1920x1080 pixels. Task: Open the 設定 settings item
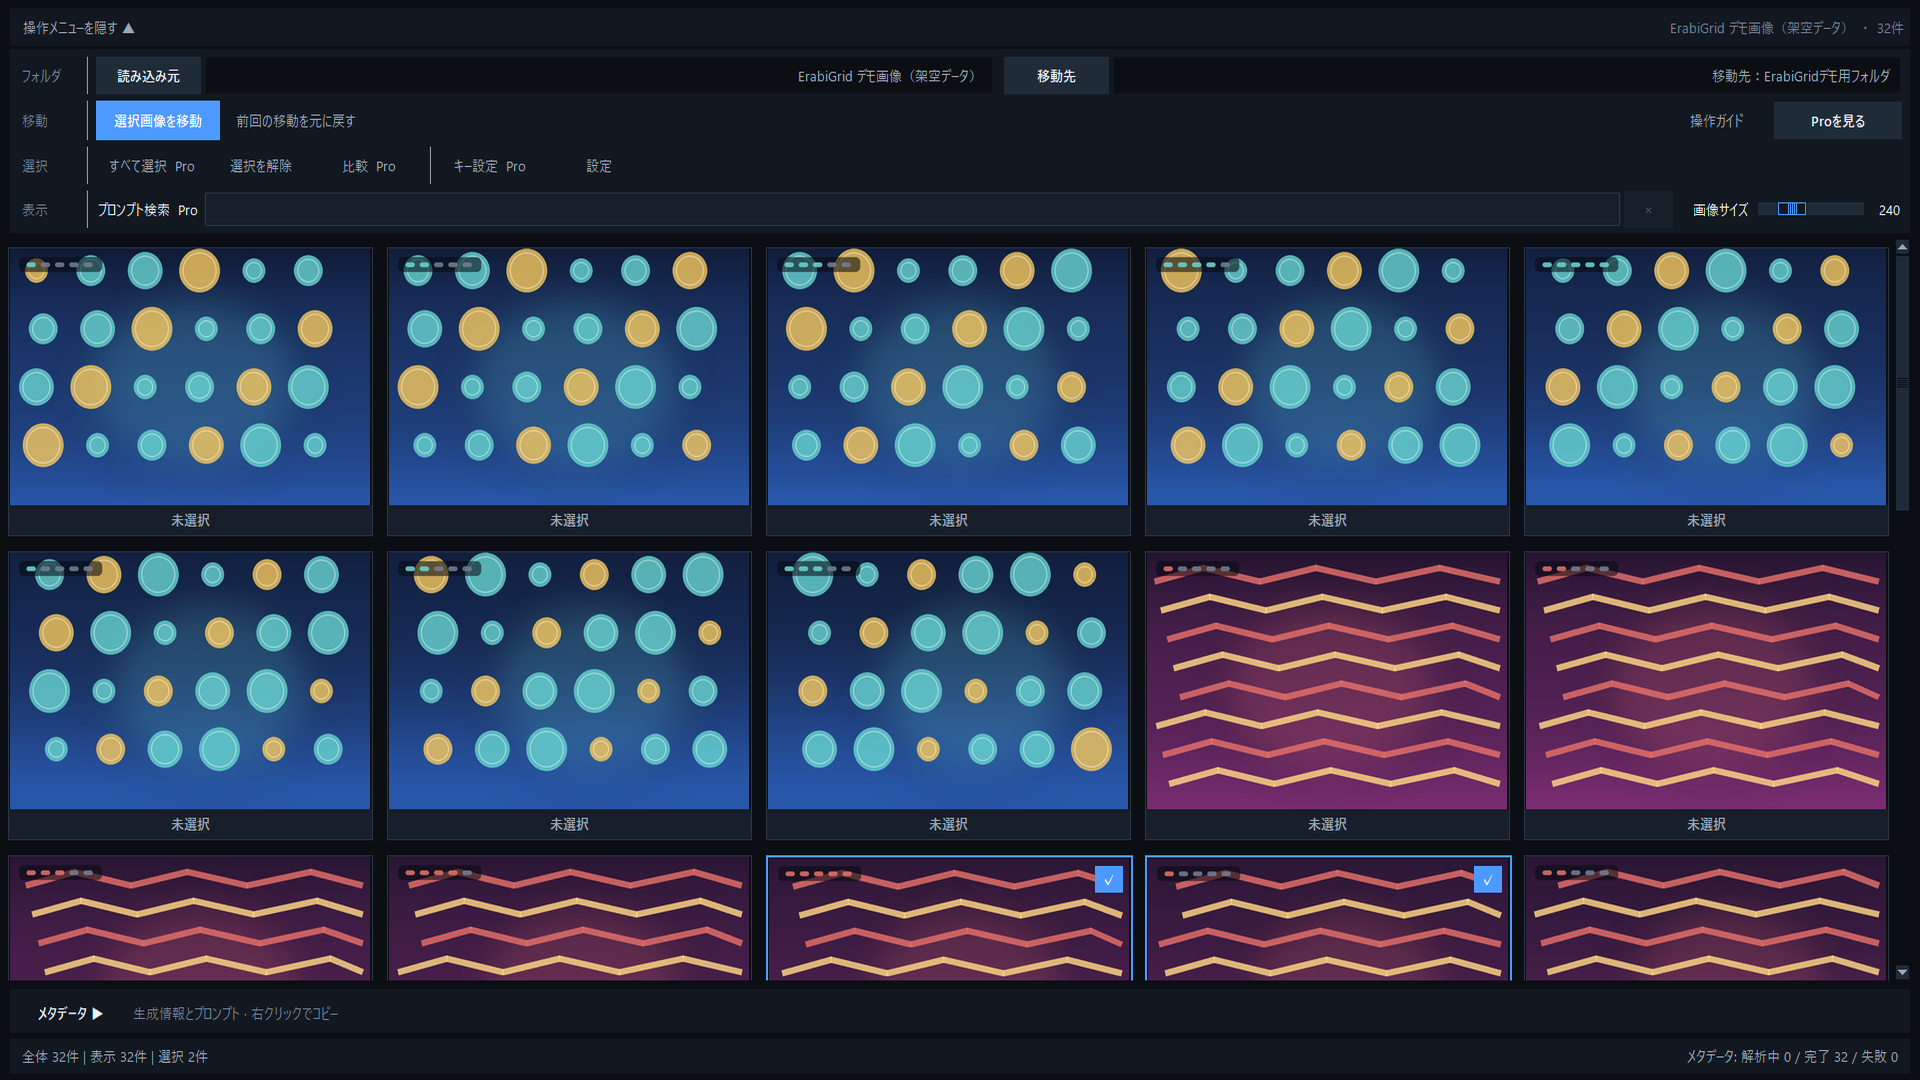599,166
